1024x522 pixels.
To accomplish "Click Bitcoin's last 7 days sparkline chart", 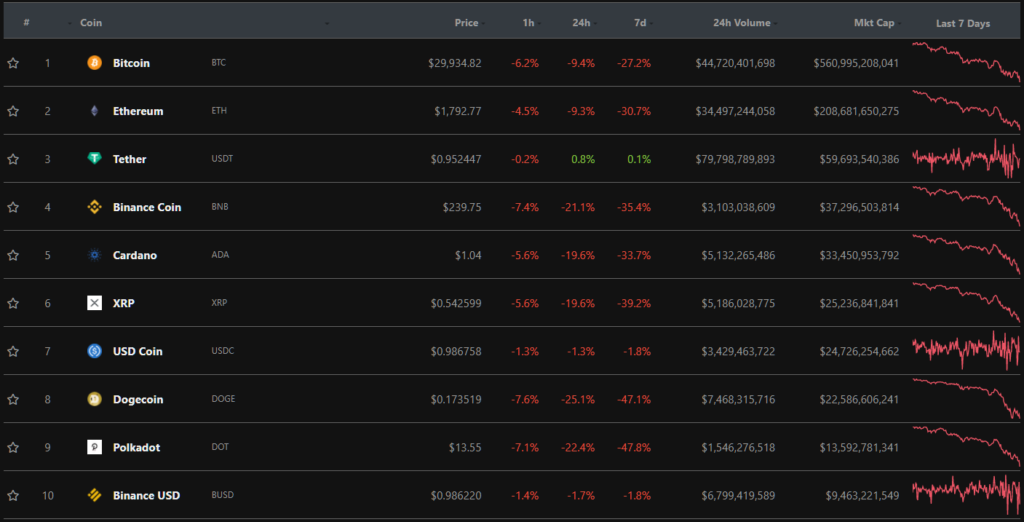I will pos(966,63).
